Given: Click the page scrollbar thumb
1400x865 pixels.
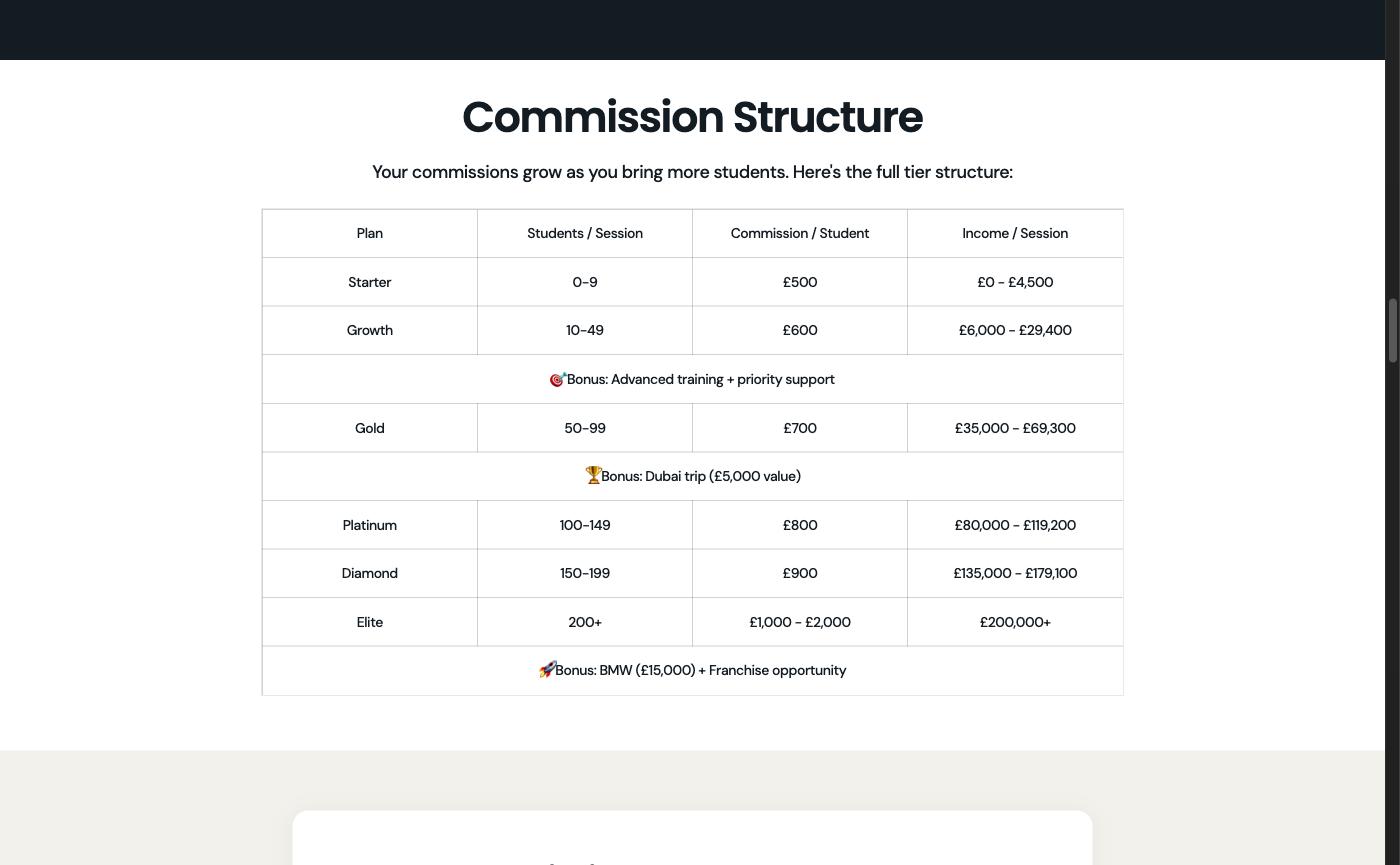Looking at the screenshot, I should 1392,330.
